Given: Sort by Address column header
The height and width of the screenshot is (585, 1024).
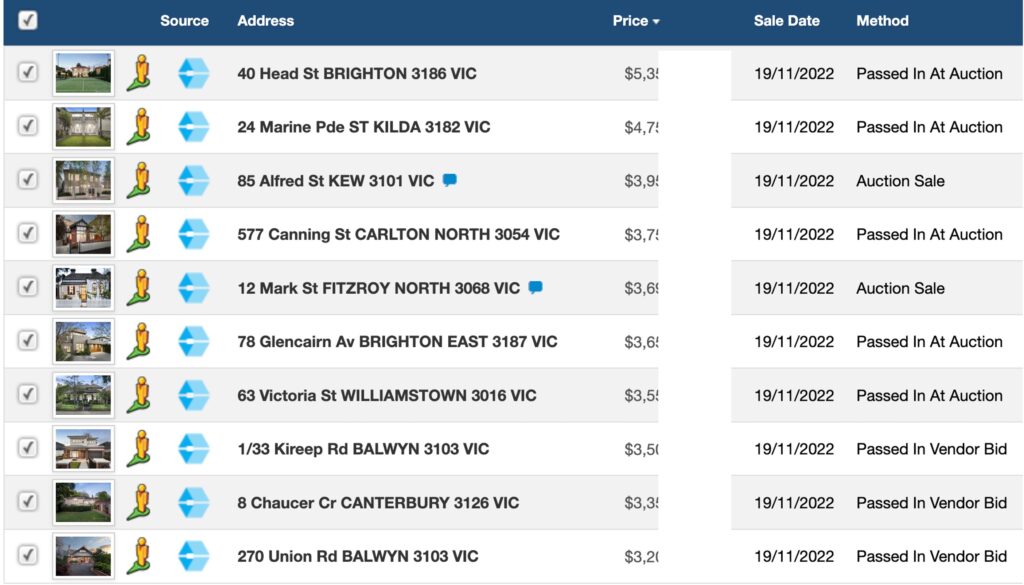Looking at the screenshot, I should click(265, 21).
